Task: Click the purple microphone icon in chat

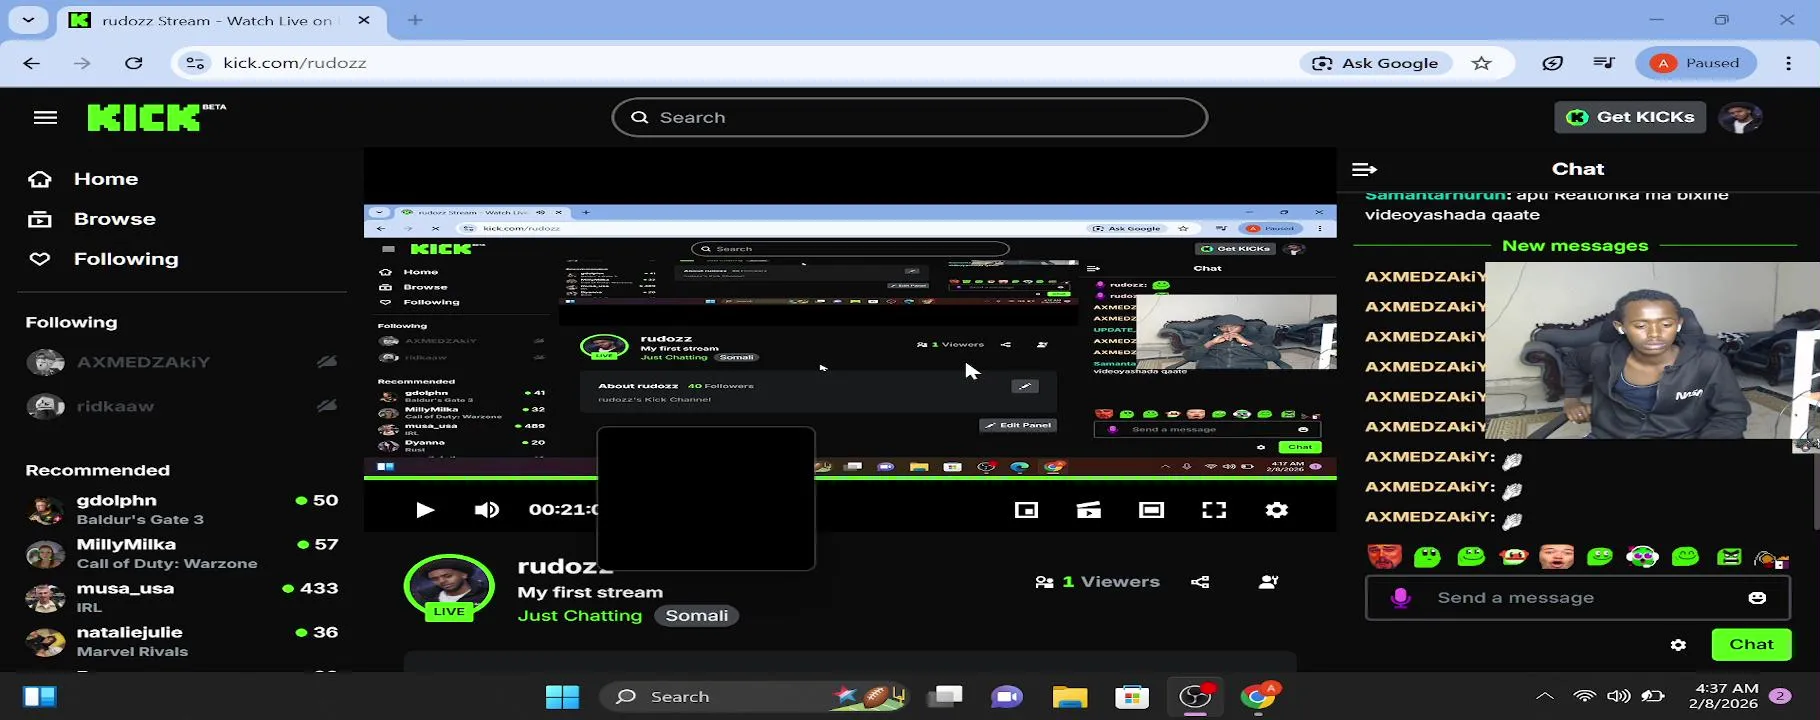Action: [x=1400, y=598]
